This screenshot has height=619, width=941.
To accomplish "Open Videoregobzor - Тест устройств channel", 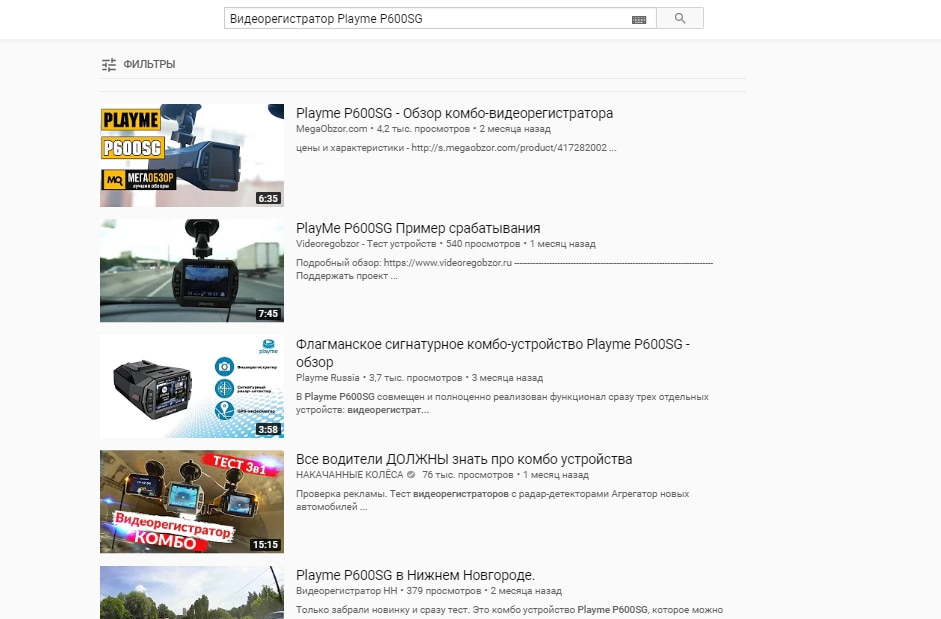I will (366, 244).
